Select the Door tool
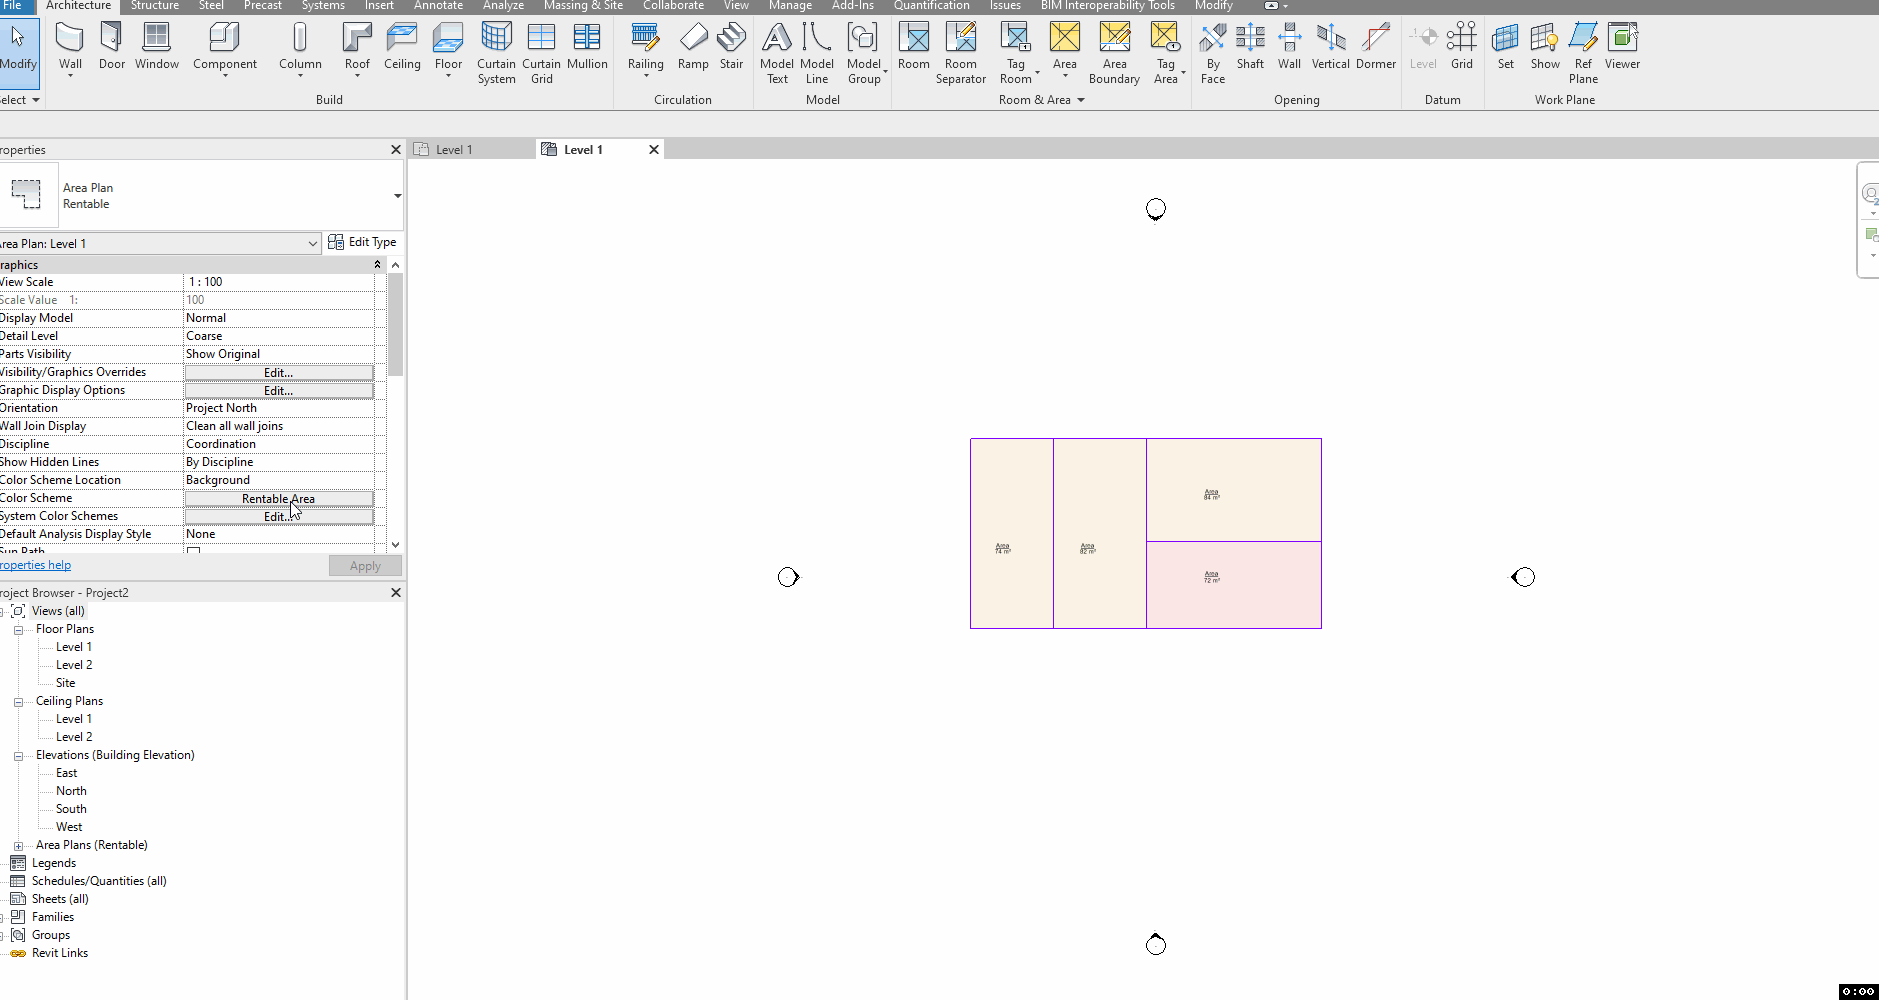The width and height of the screenshot is (1879, 1000). [111, 42]
